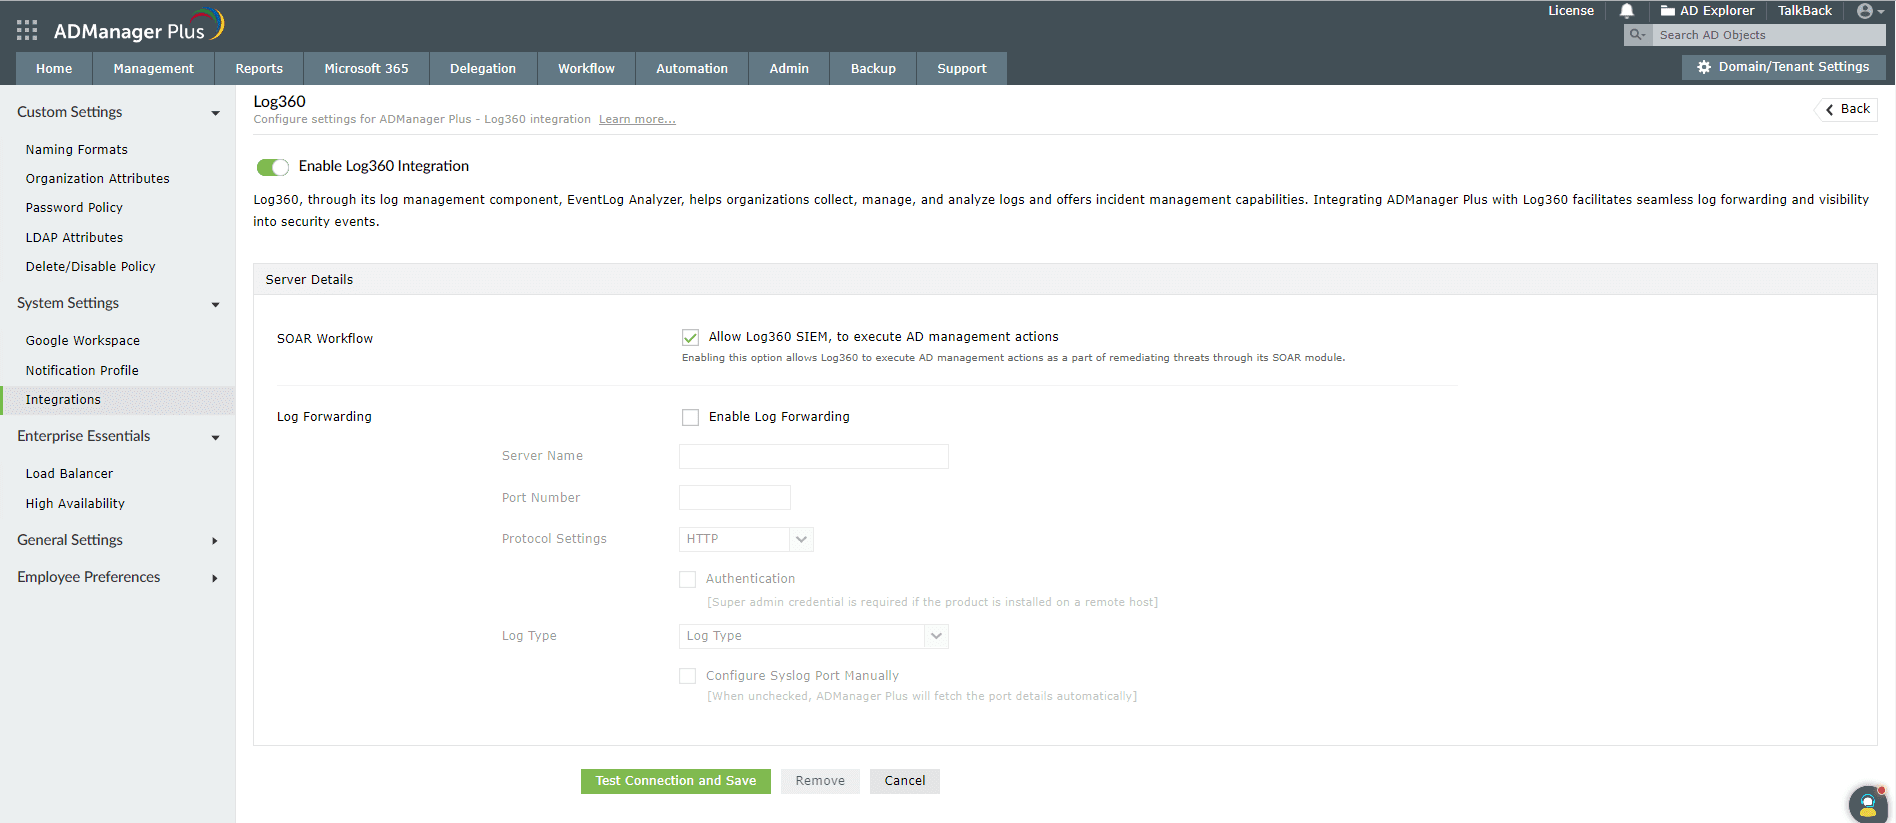Tick Configure Syslog Port Manually checkbox
Viewport: 1896px width, 823px height.
(x=687, y=676)
